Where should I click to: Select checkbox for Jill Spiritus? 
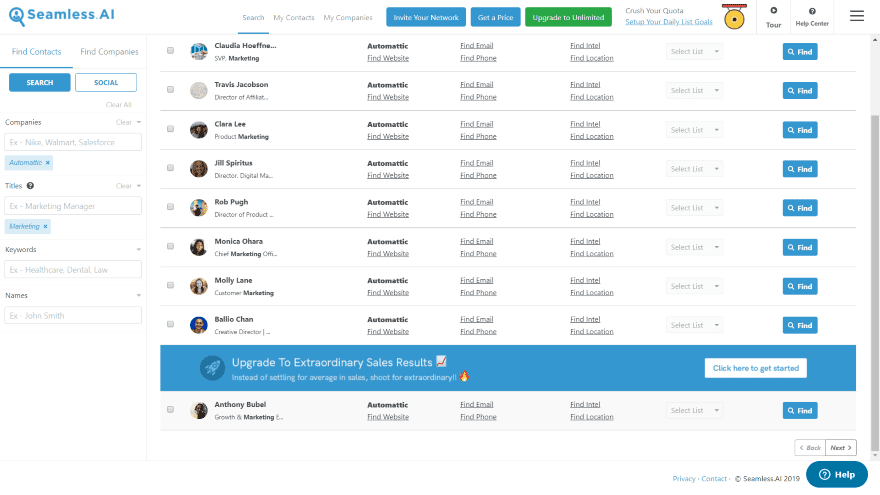pos(170,168)
